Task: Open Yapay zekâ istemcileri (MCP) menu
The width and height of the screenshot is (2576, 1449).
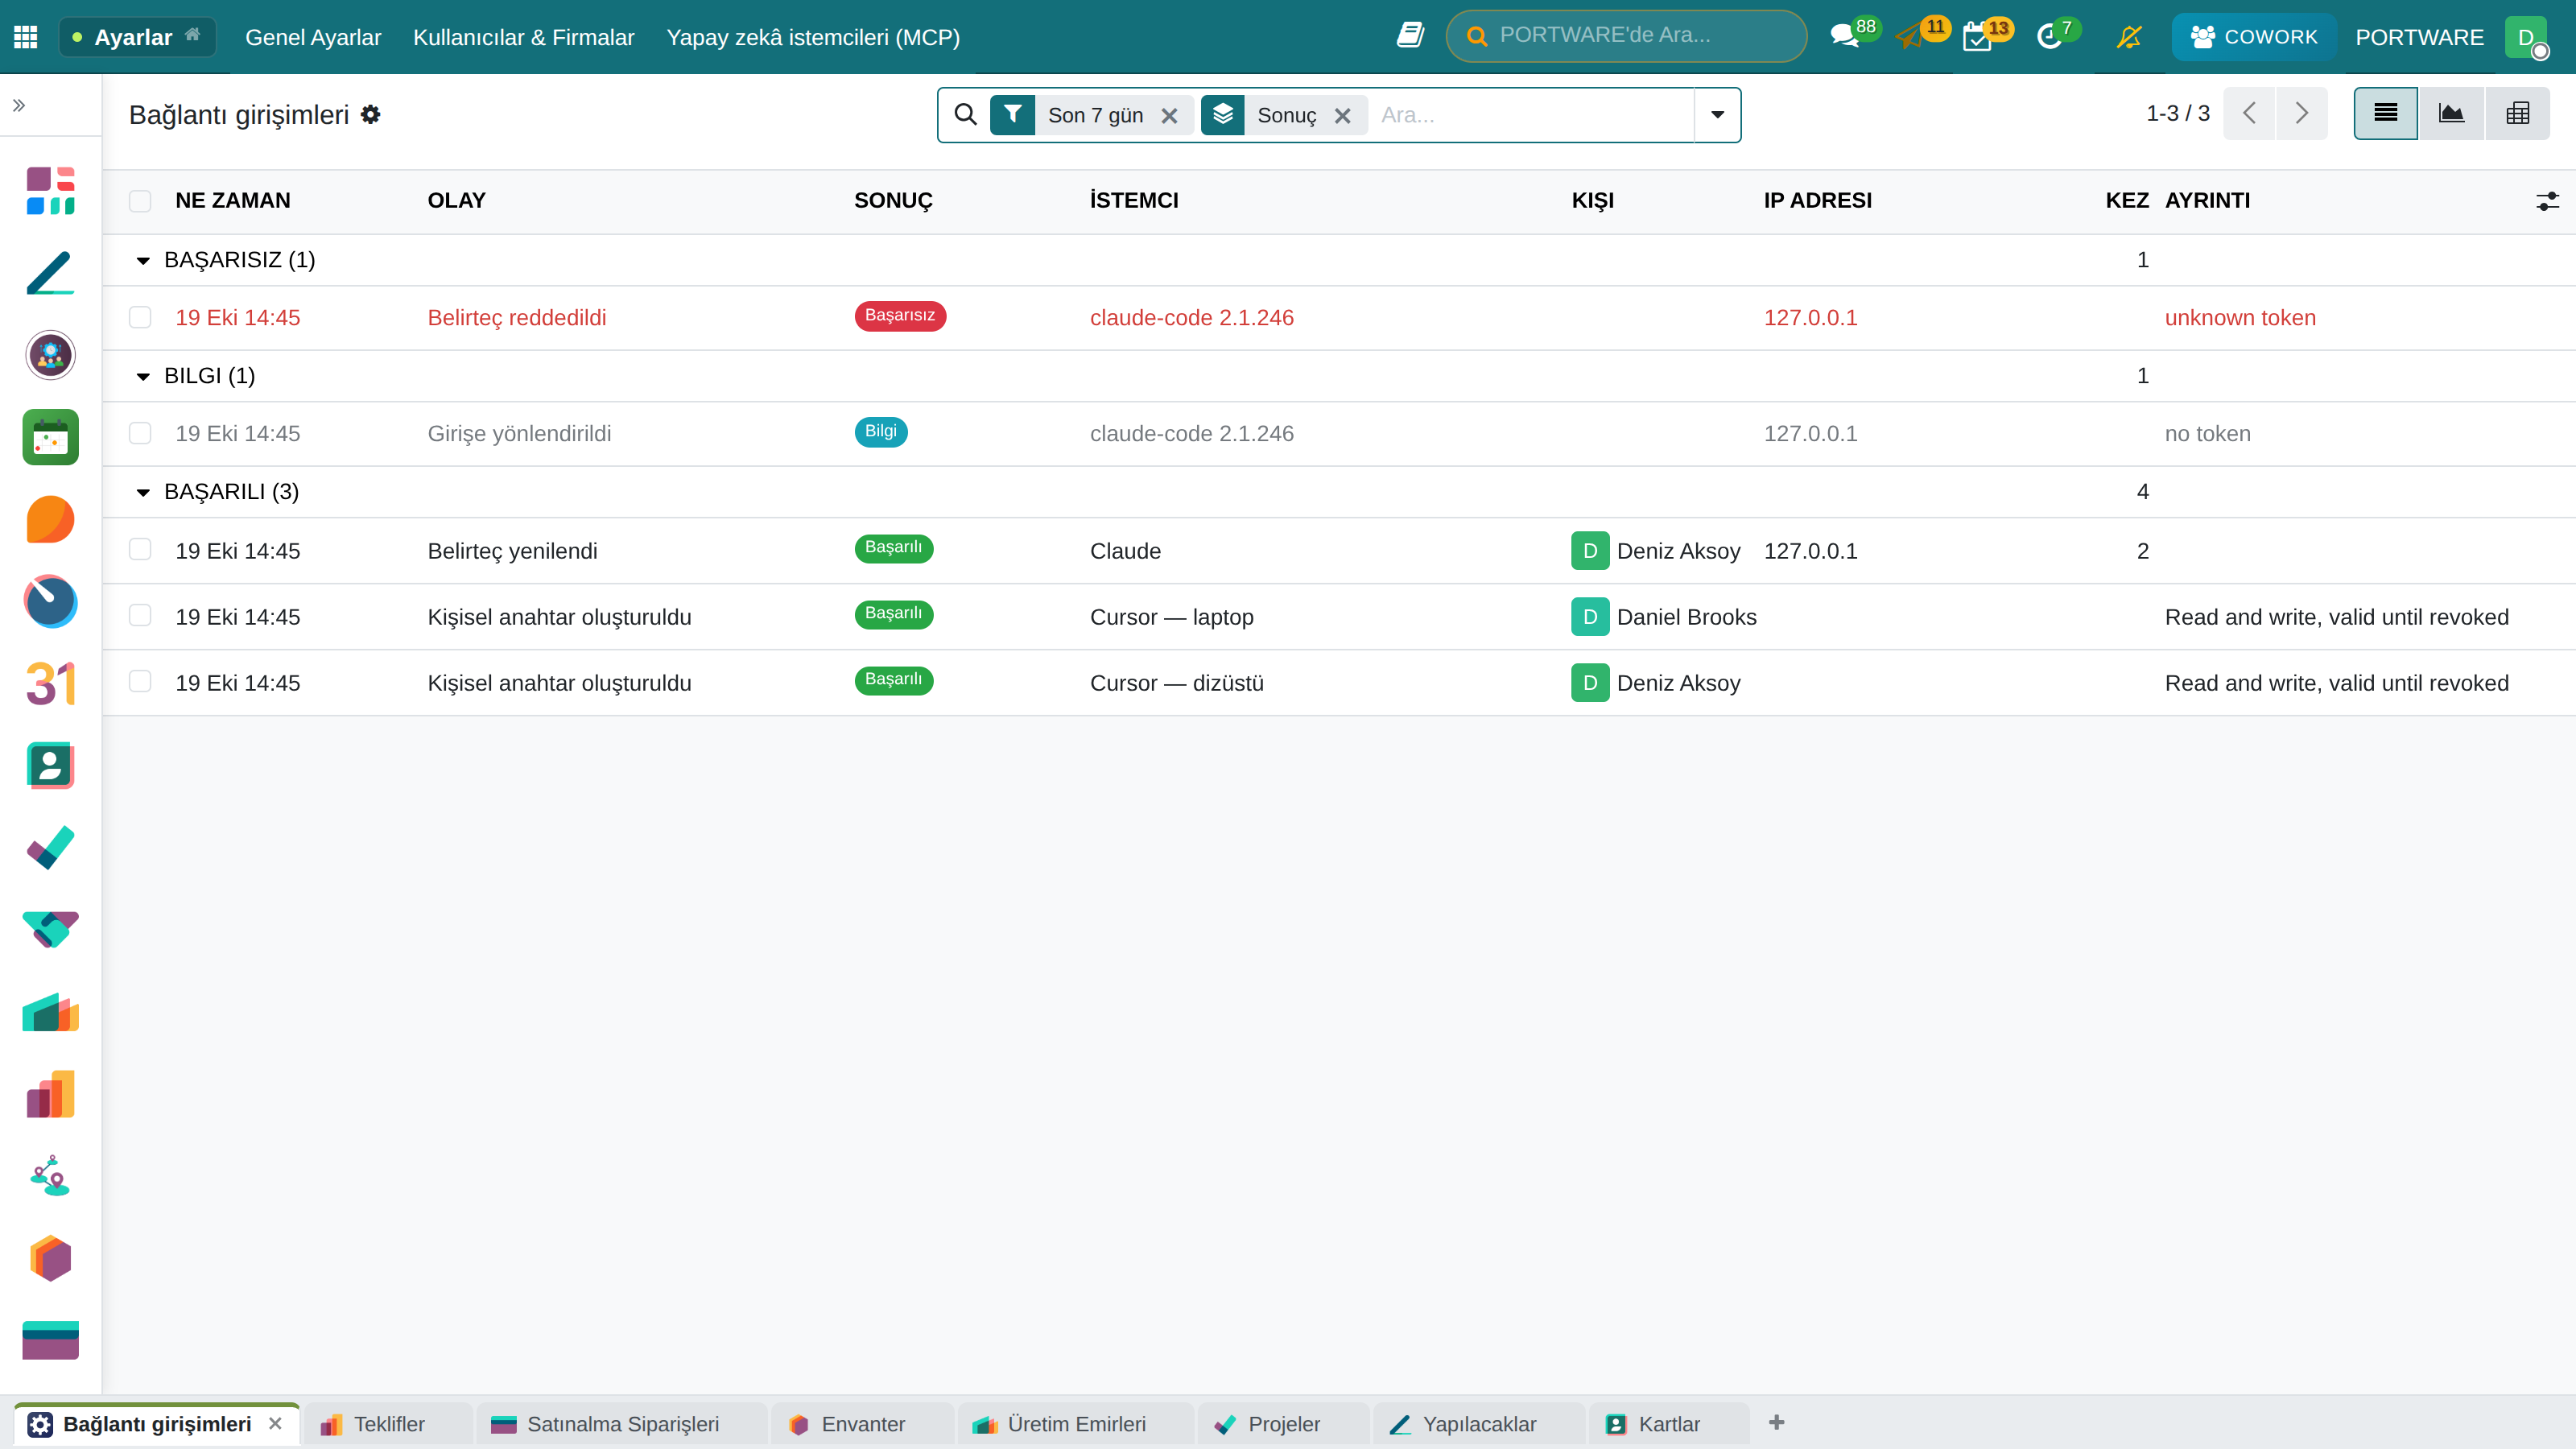Action: (x=813, y=37)
